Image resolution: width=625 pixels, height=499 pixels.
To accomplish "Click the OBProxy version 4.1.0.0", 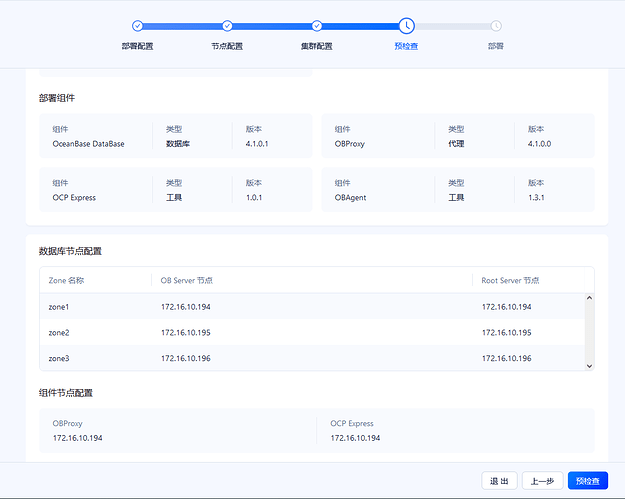I will click(539, 144).
